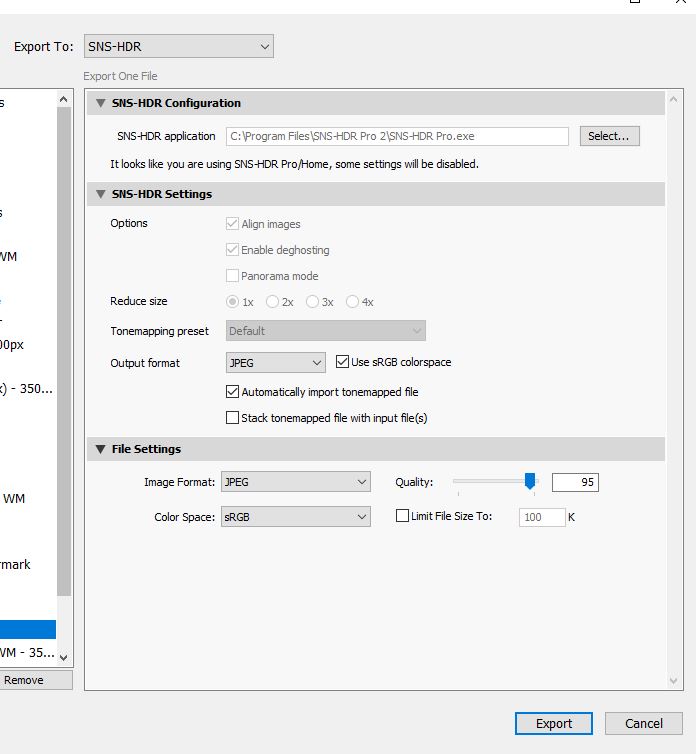Select the 1x reduce size option

click(x=232, y=302)
